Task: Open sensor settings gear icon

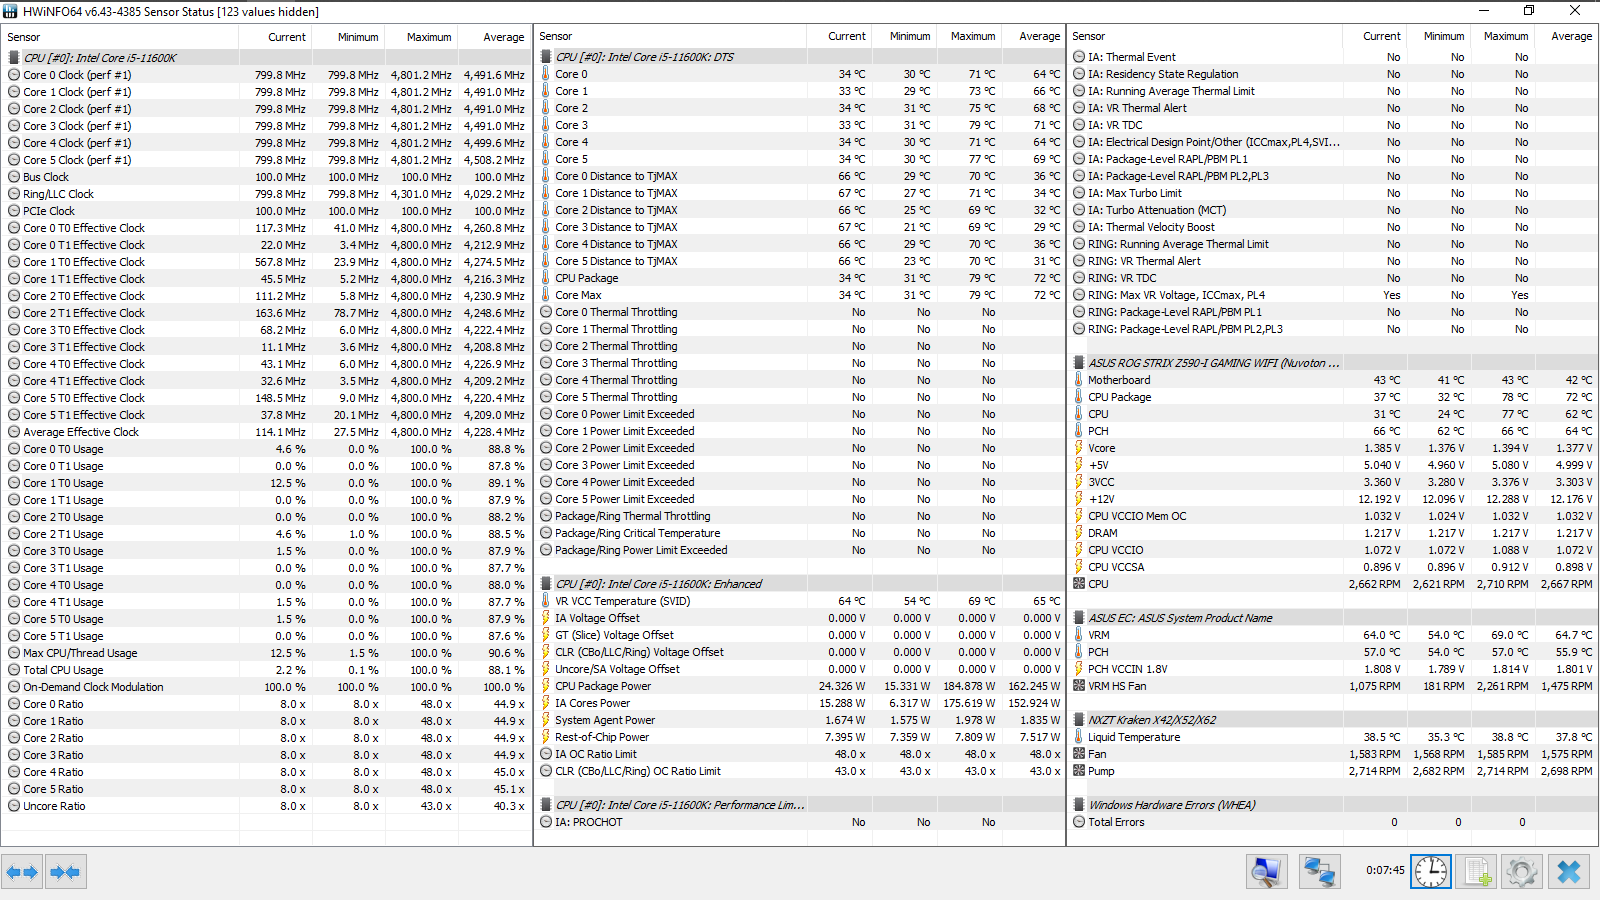Action: pyautogui.click(x=1522, y=872)
